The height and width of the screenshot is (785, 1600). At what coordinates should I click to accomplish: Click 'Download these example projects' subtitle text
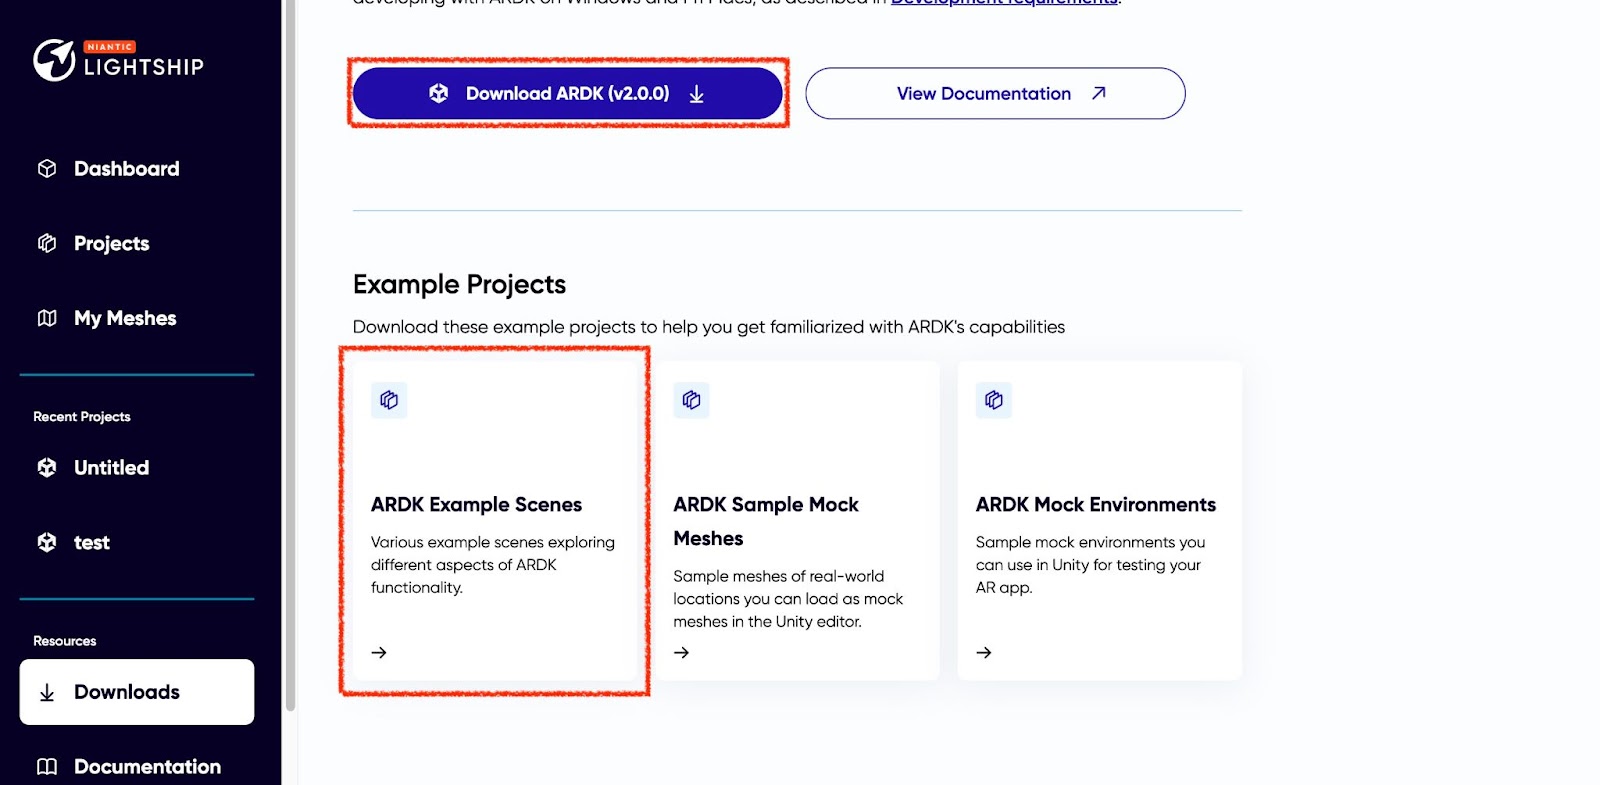pos(709,327)
